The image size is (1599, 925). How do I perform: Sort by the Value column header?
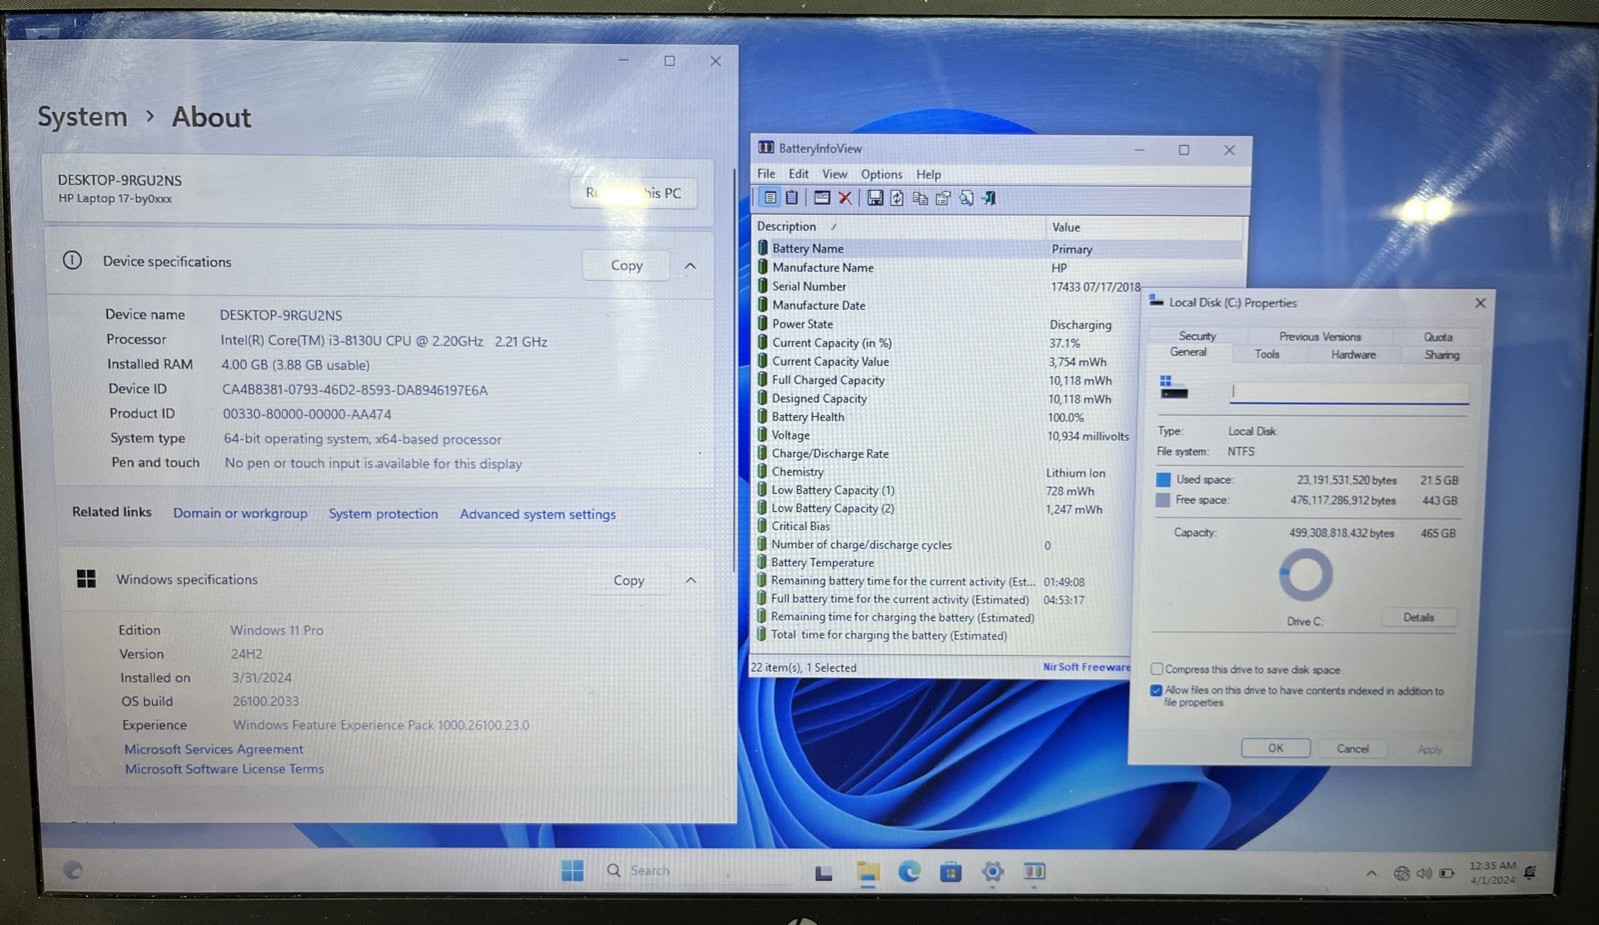click(1145, 227)
